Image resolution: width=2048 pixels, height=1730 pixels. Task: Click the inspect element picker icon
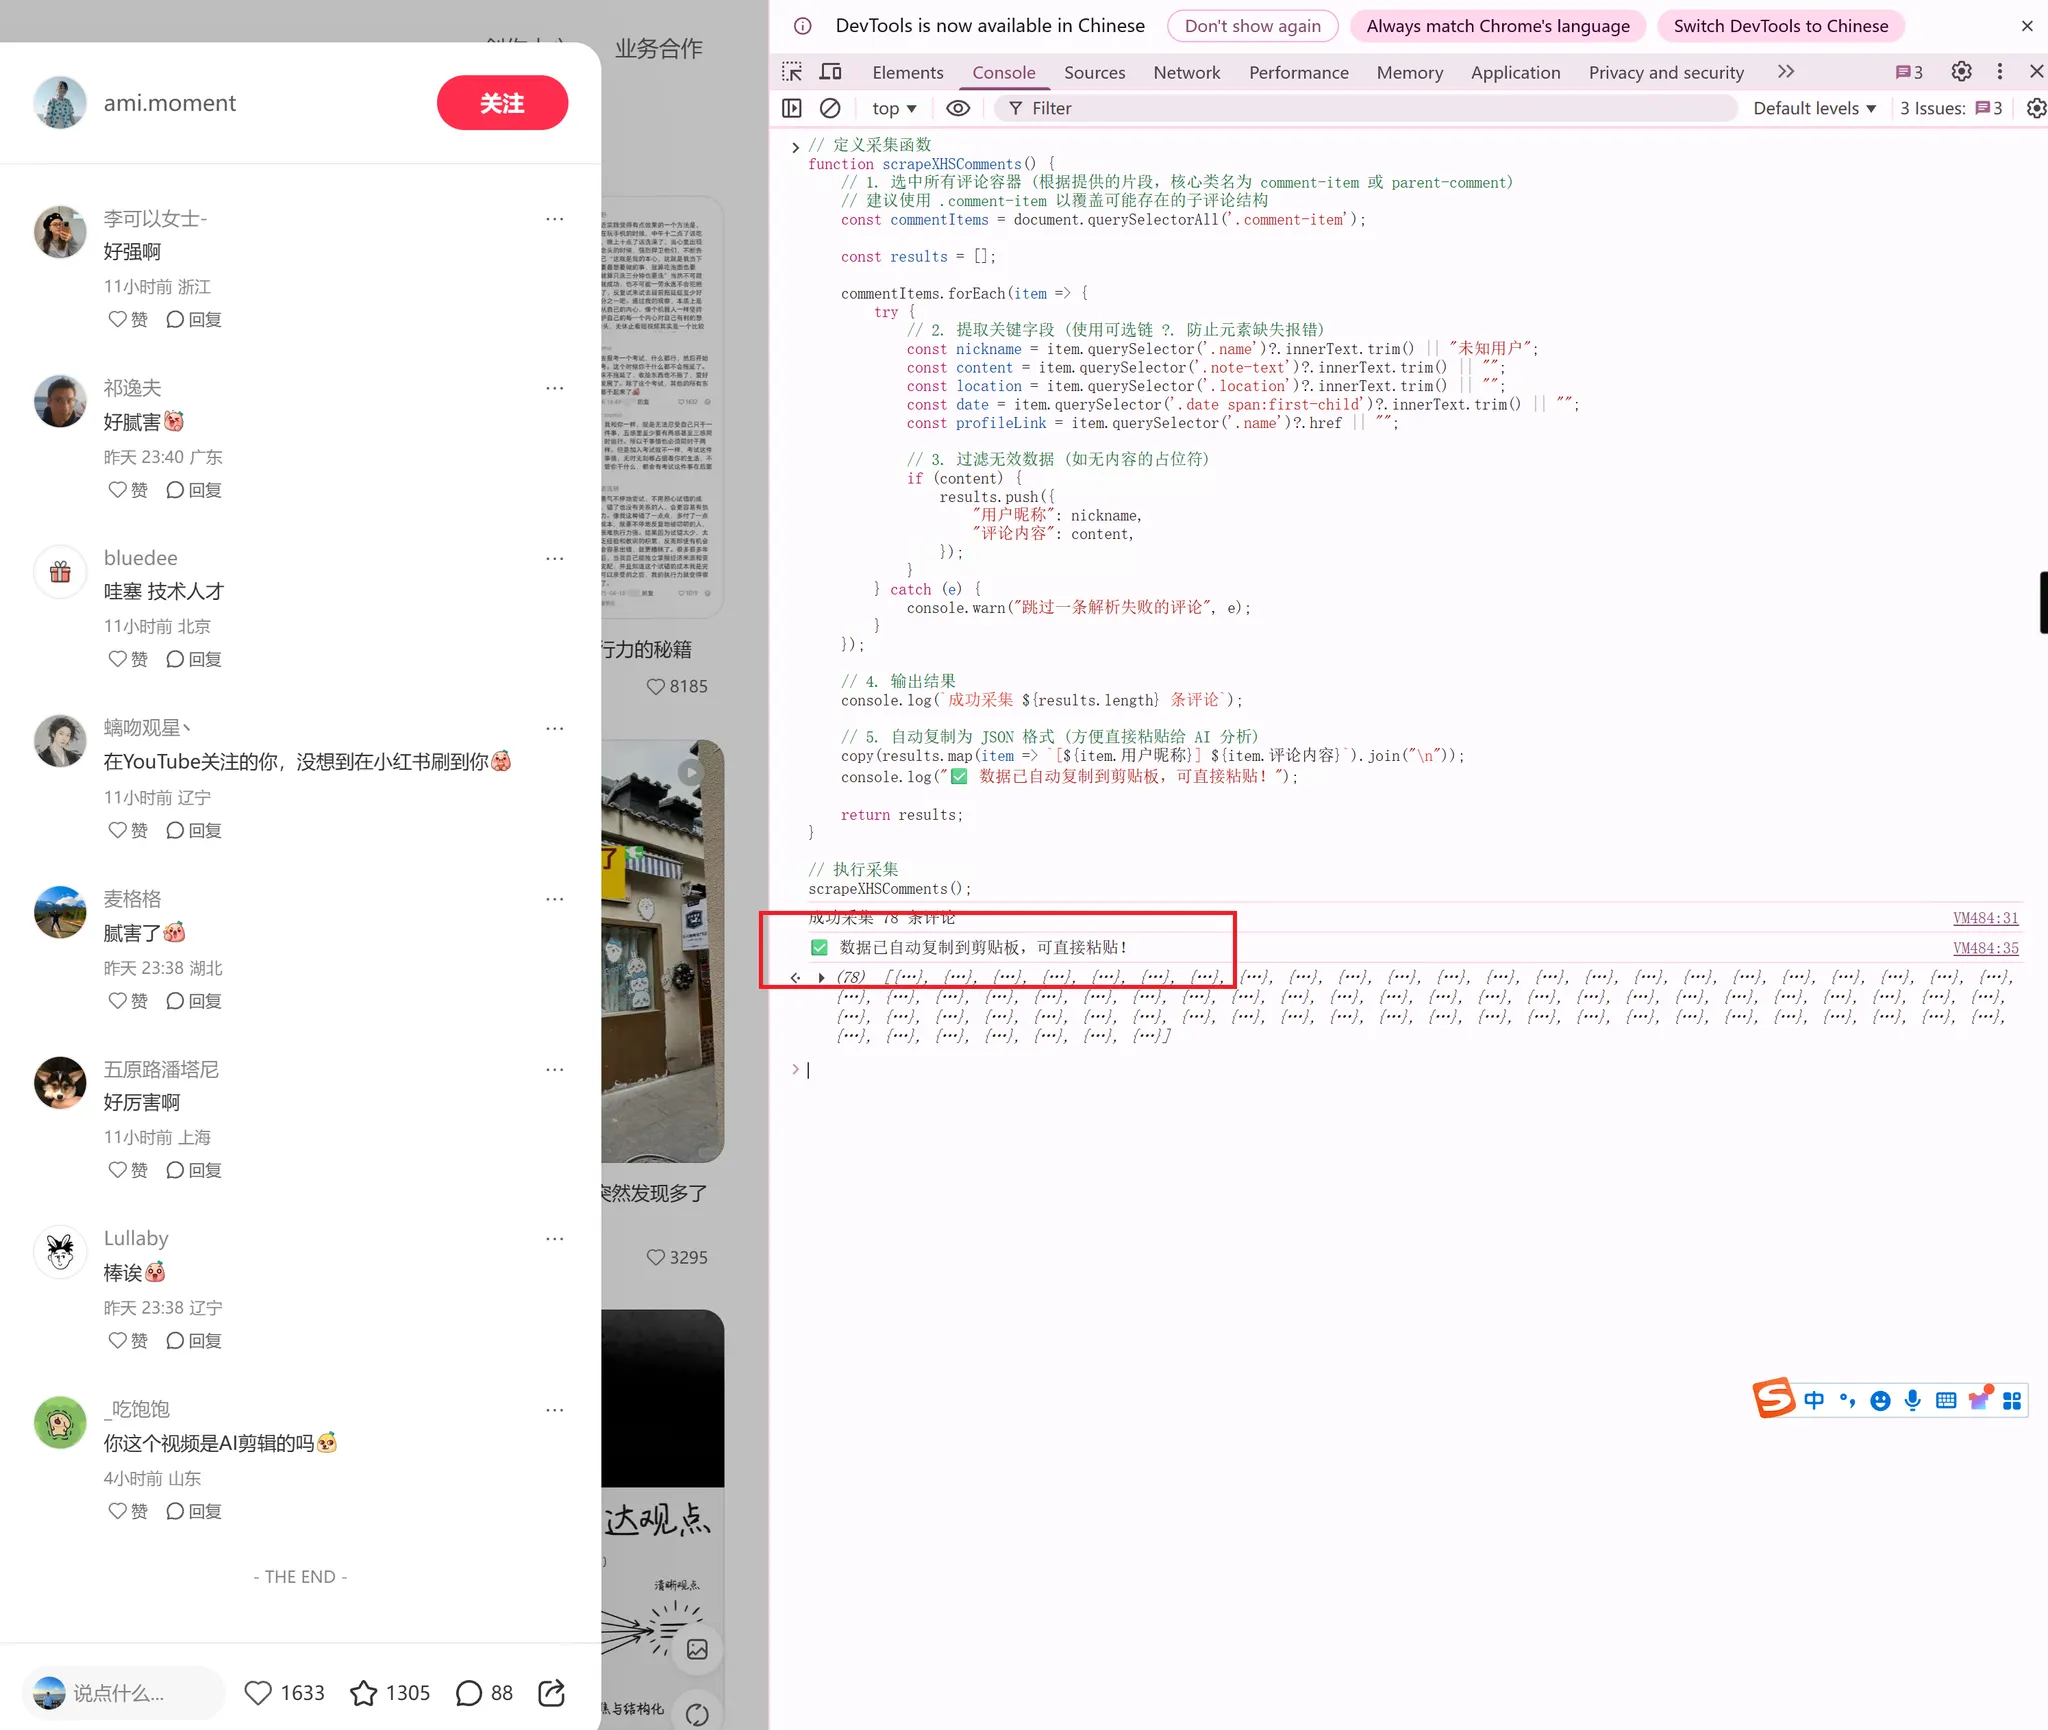pyautogui.click(x=792, y=72)
